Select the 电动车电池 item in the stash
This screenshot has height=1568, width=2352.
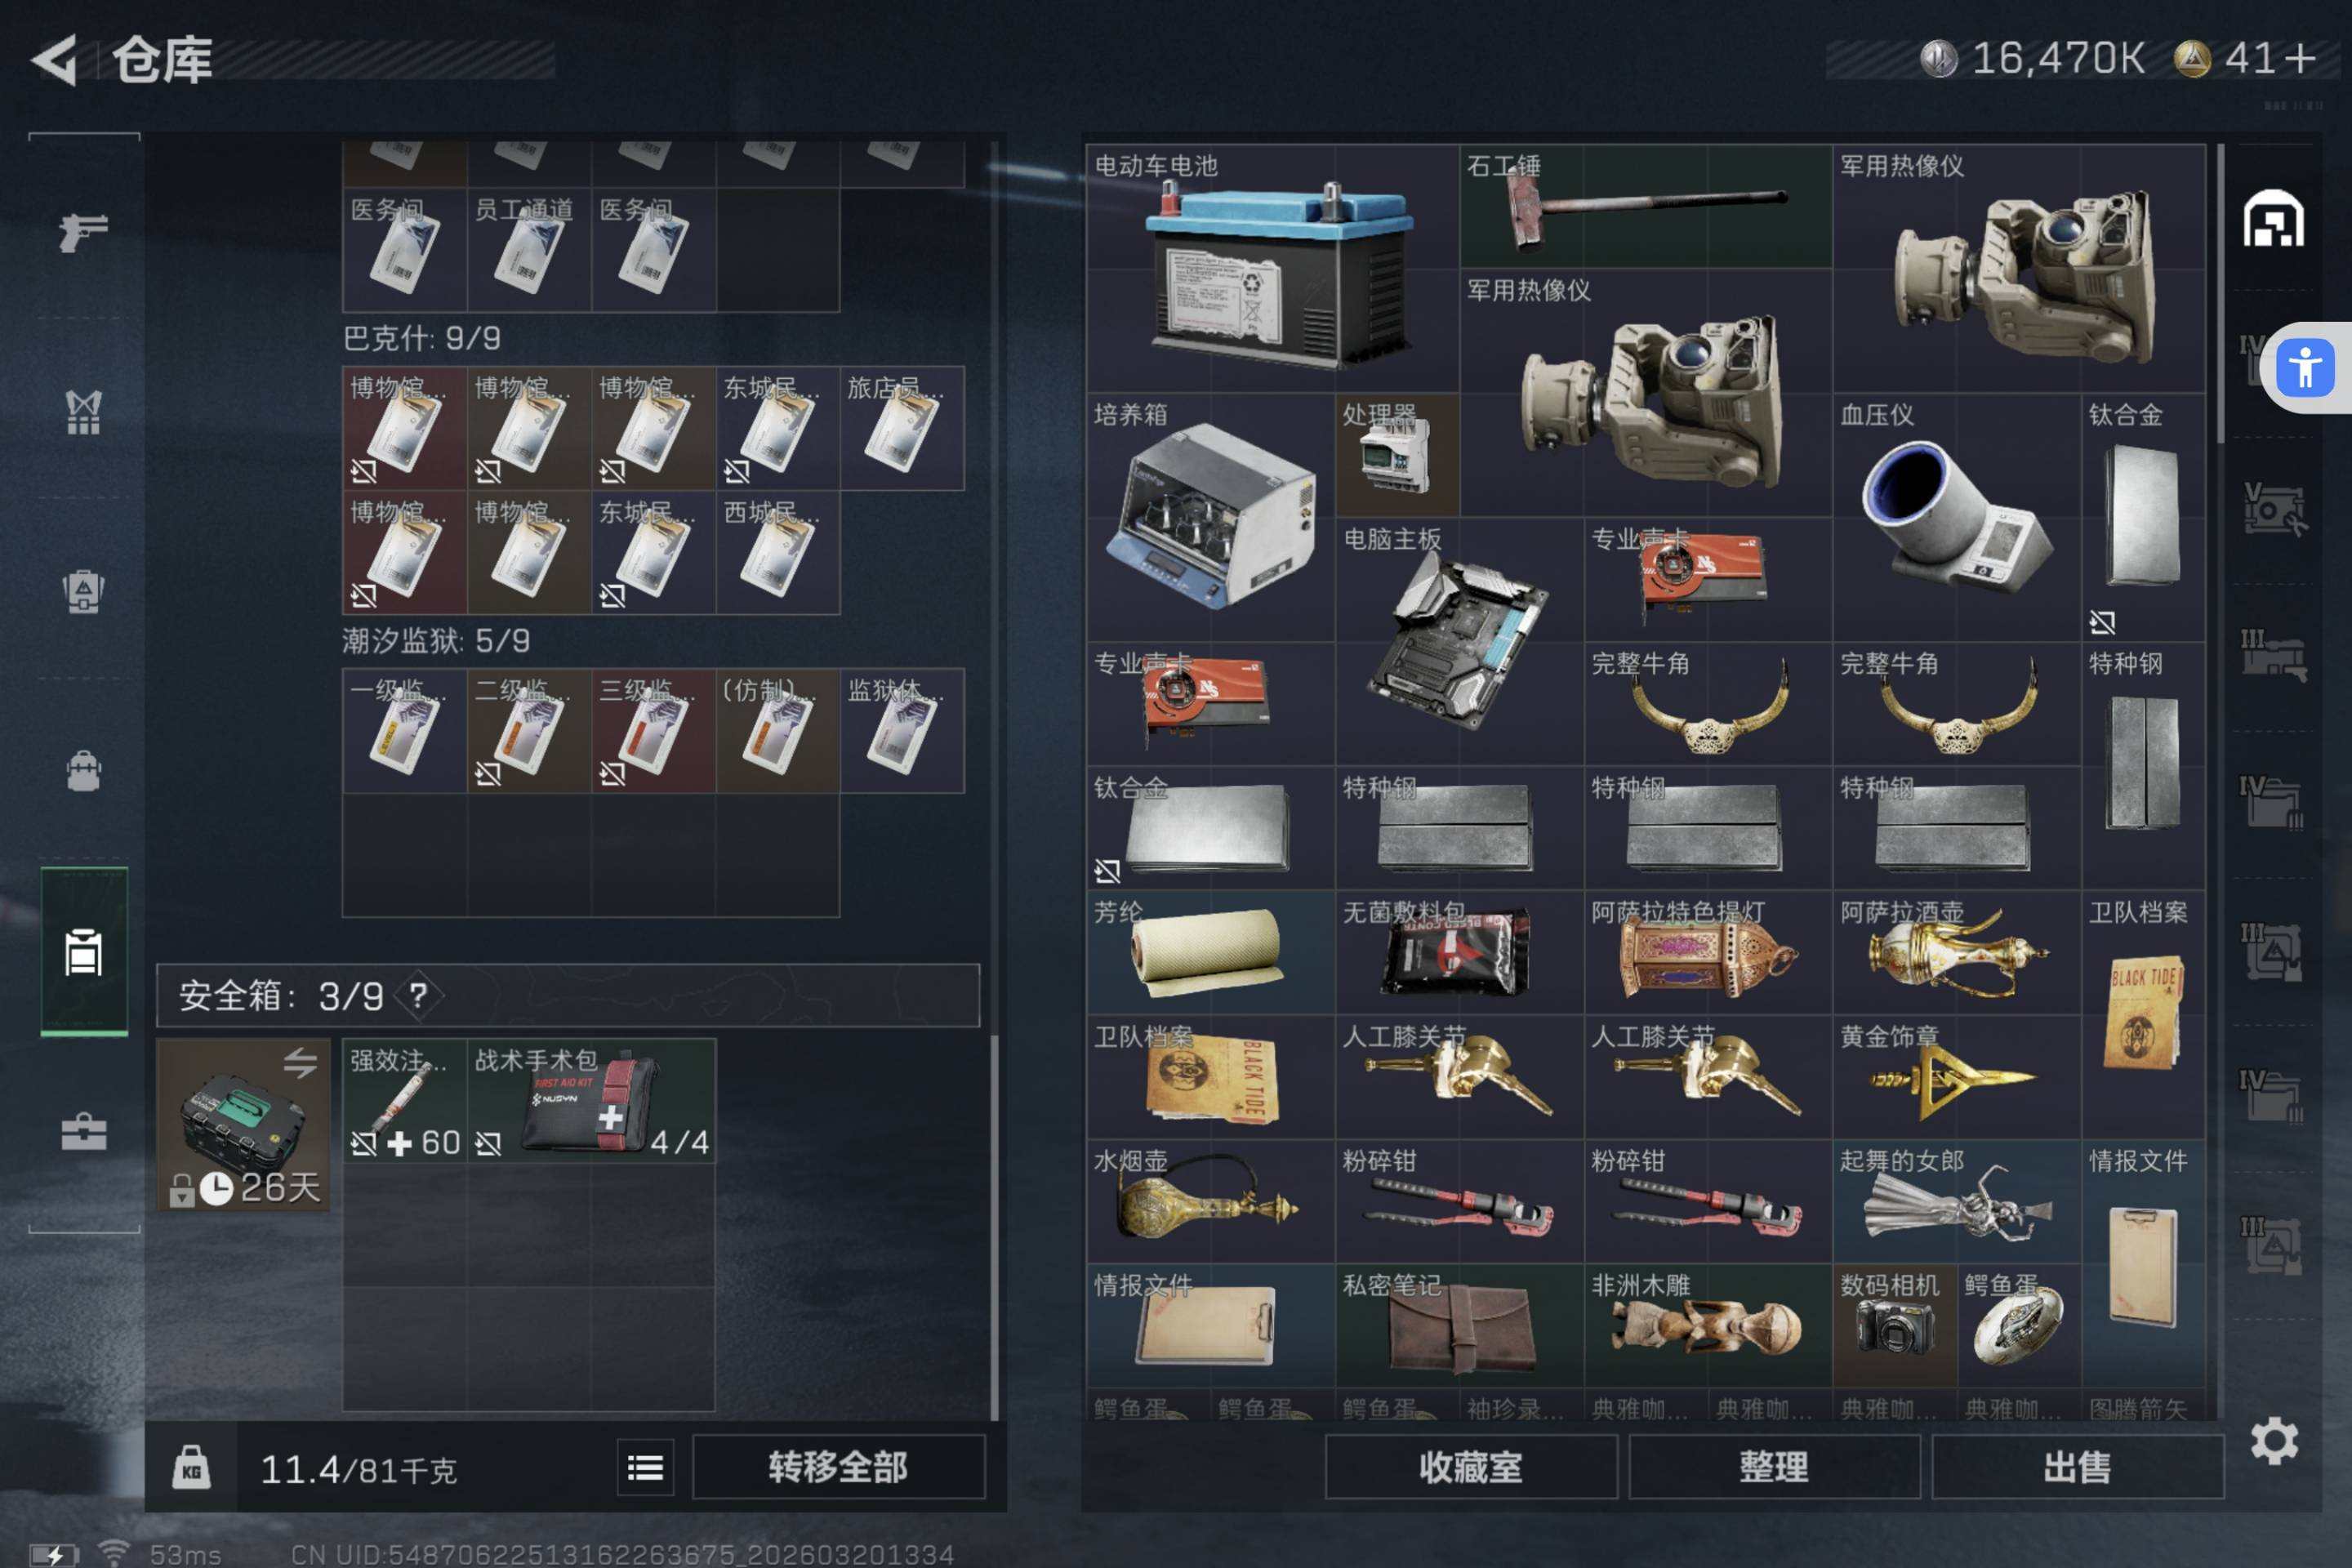1272,268
